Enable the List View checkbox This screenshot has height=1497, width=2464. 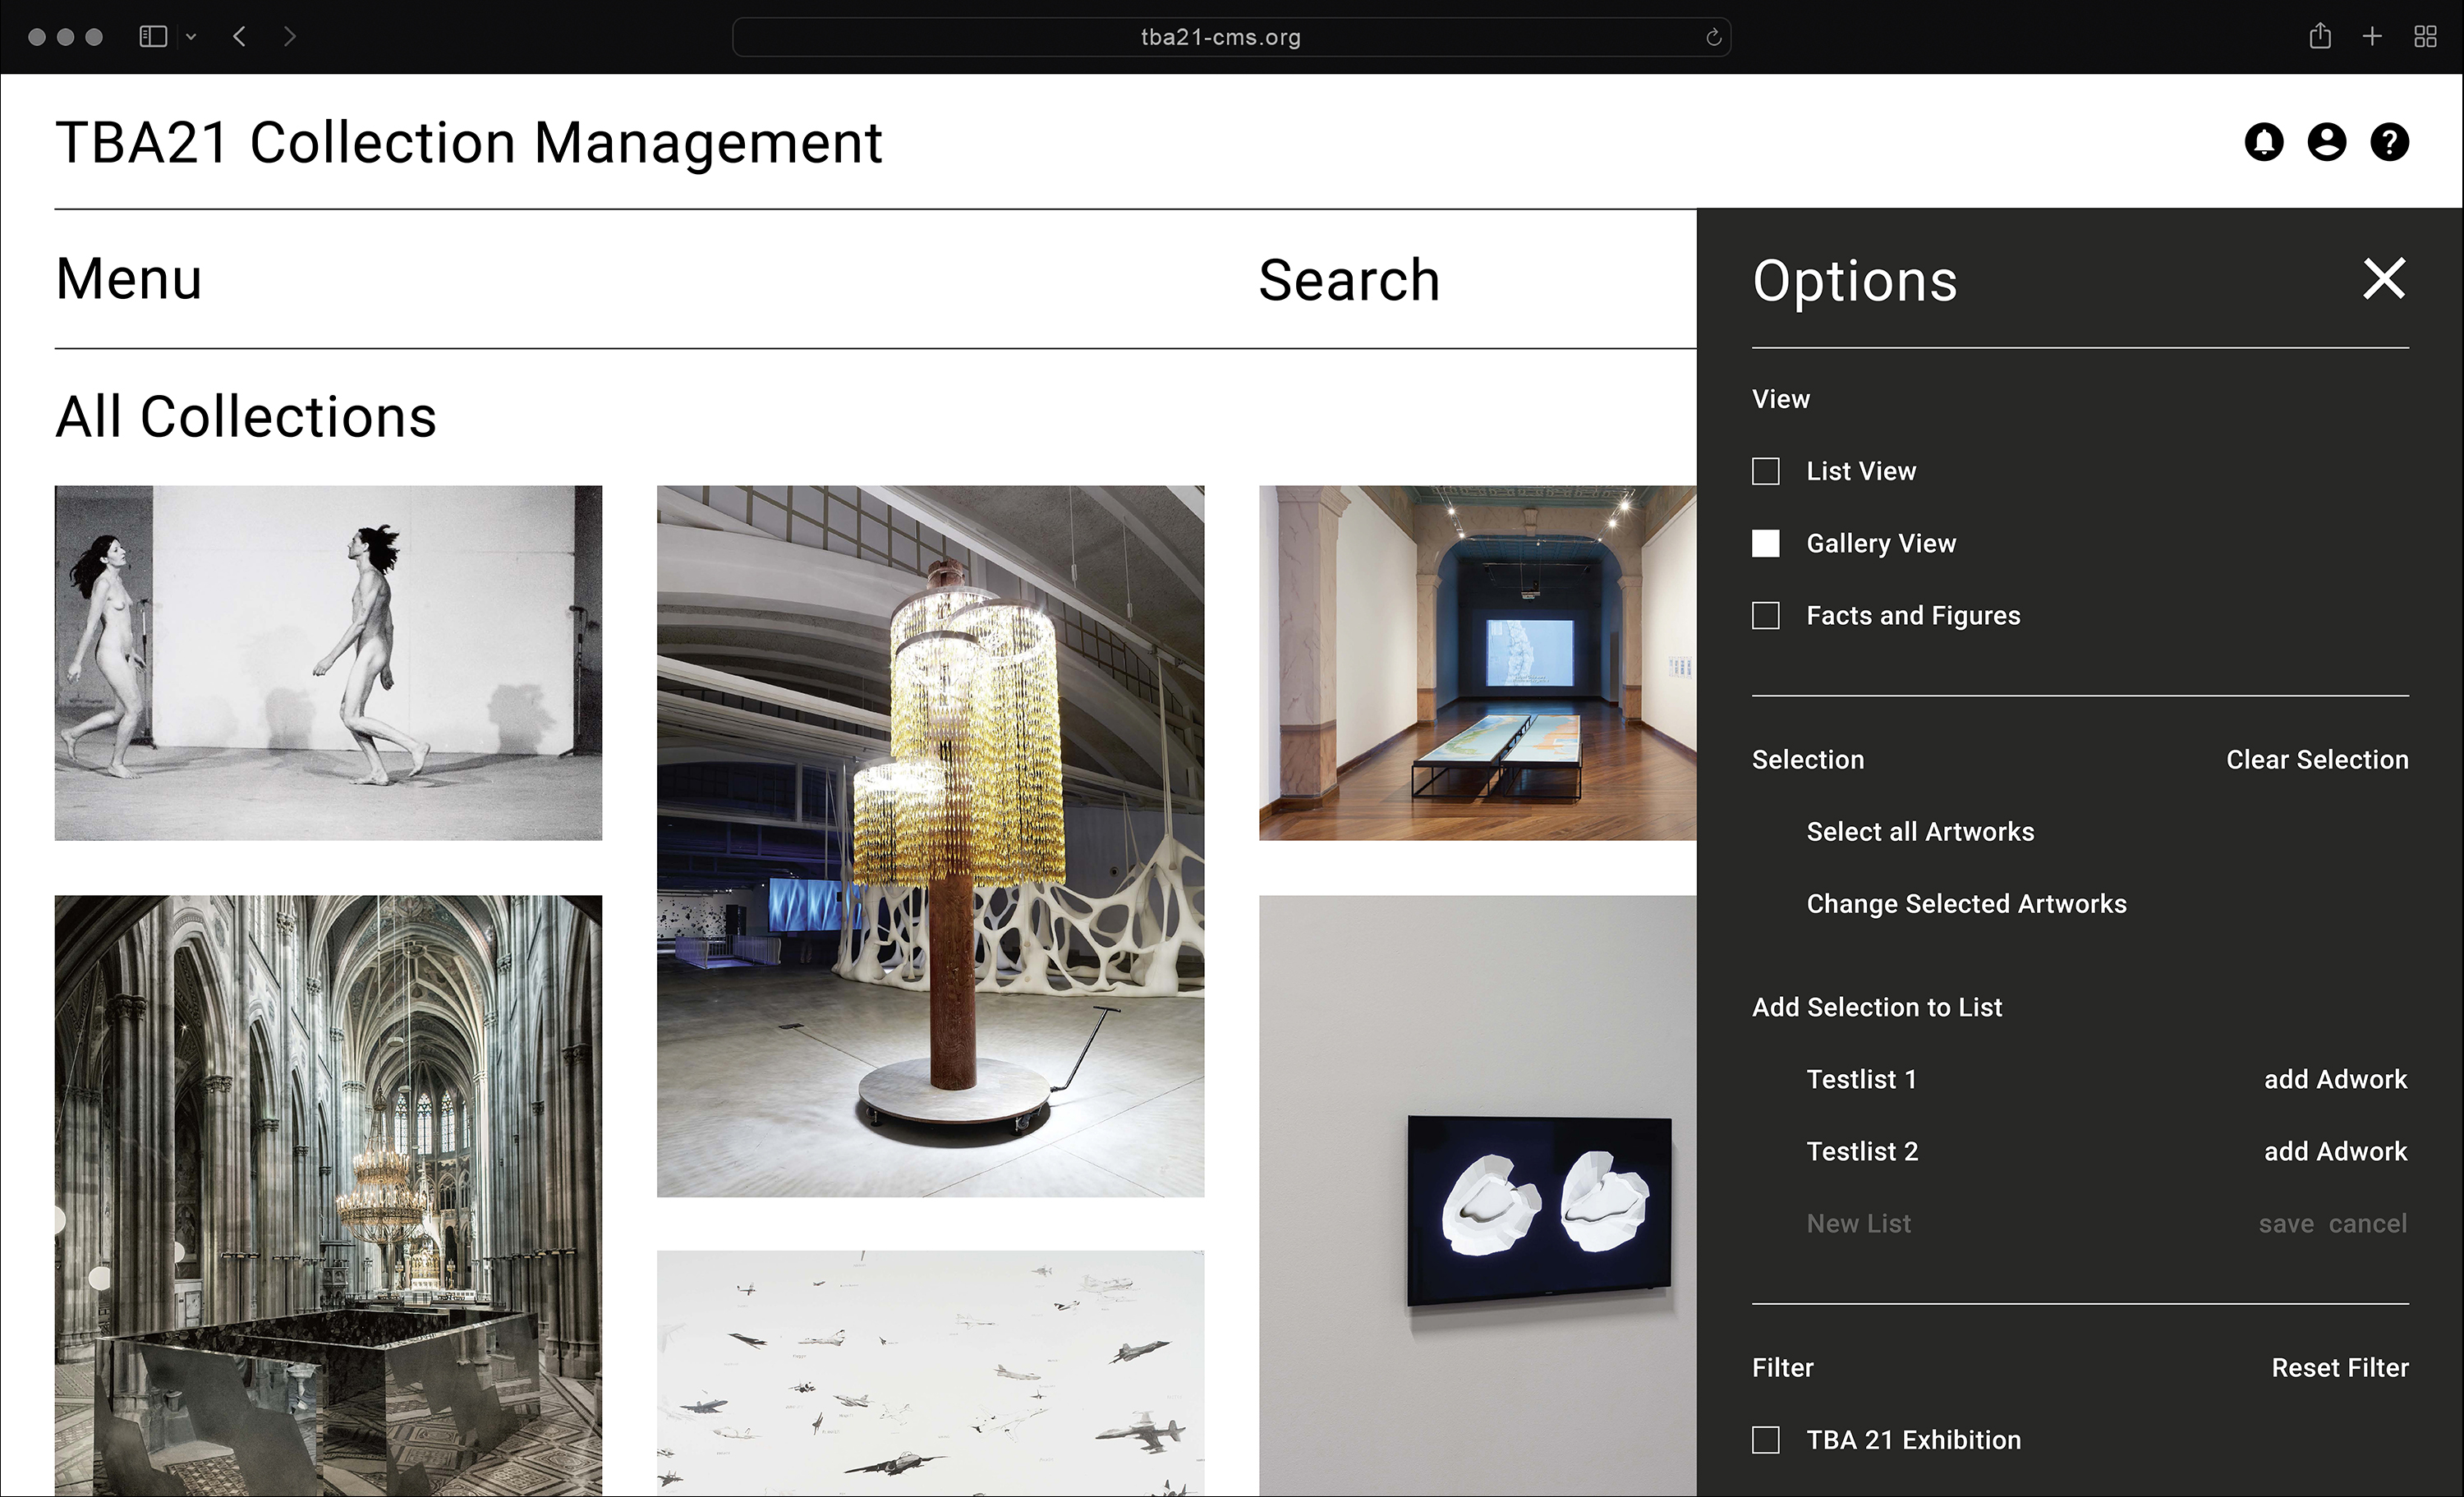tap(1766, 471)
